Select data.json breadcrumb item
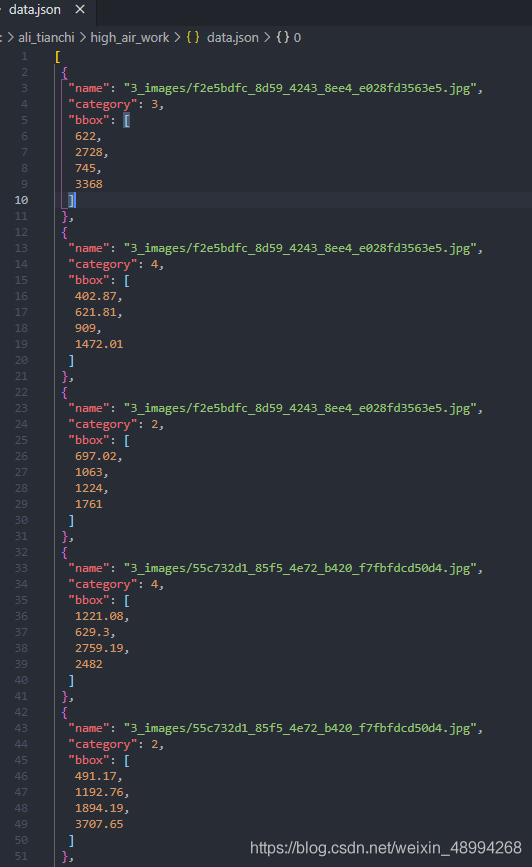 pos(232,38)
